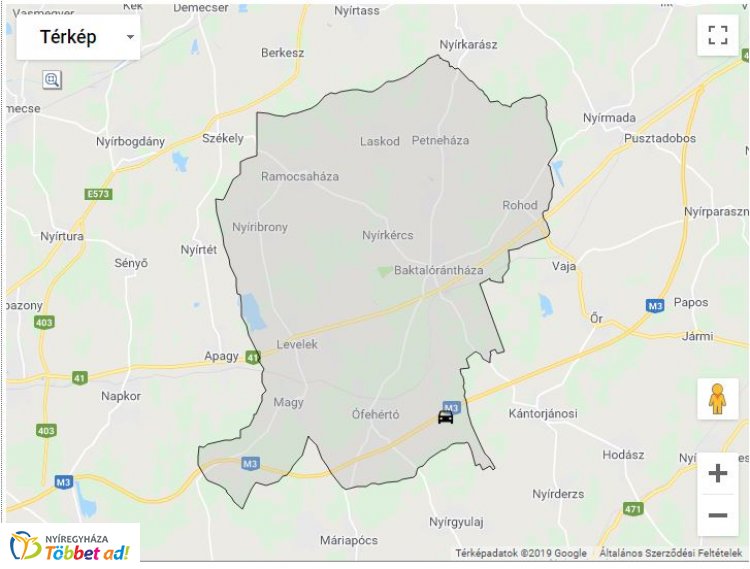Screen dimensions: 750x569
Task: Click the black car marker near Ófehértó
Action: point(445,417)
